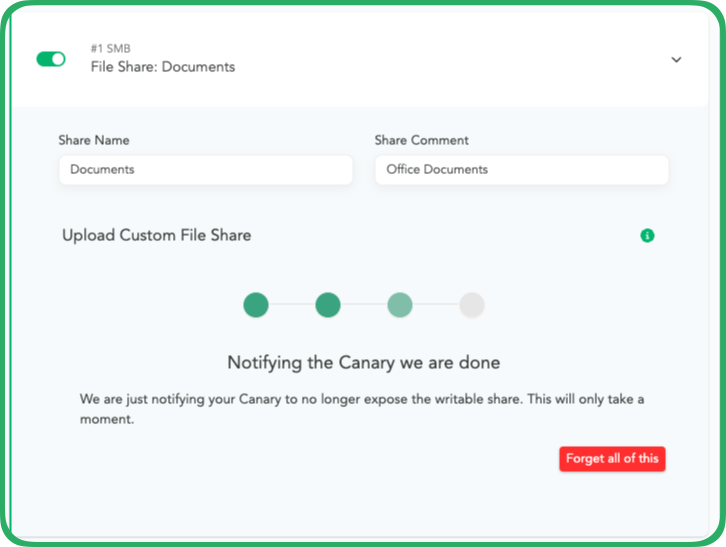The width and height of the screenshot is (726, 547).
Task: Click the #1 SMB label in header
Action: (109, 49)
